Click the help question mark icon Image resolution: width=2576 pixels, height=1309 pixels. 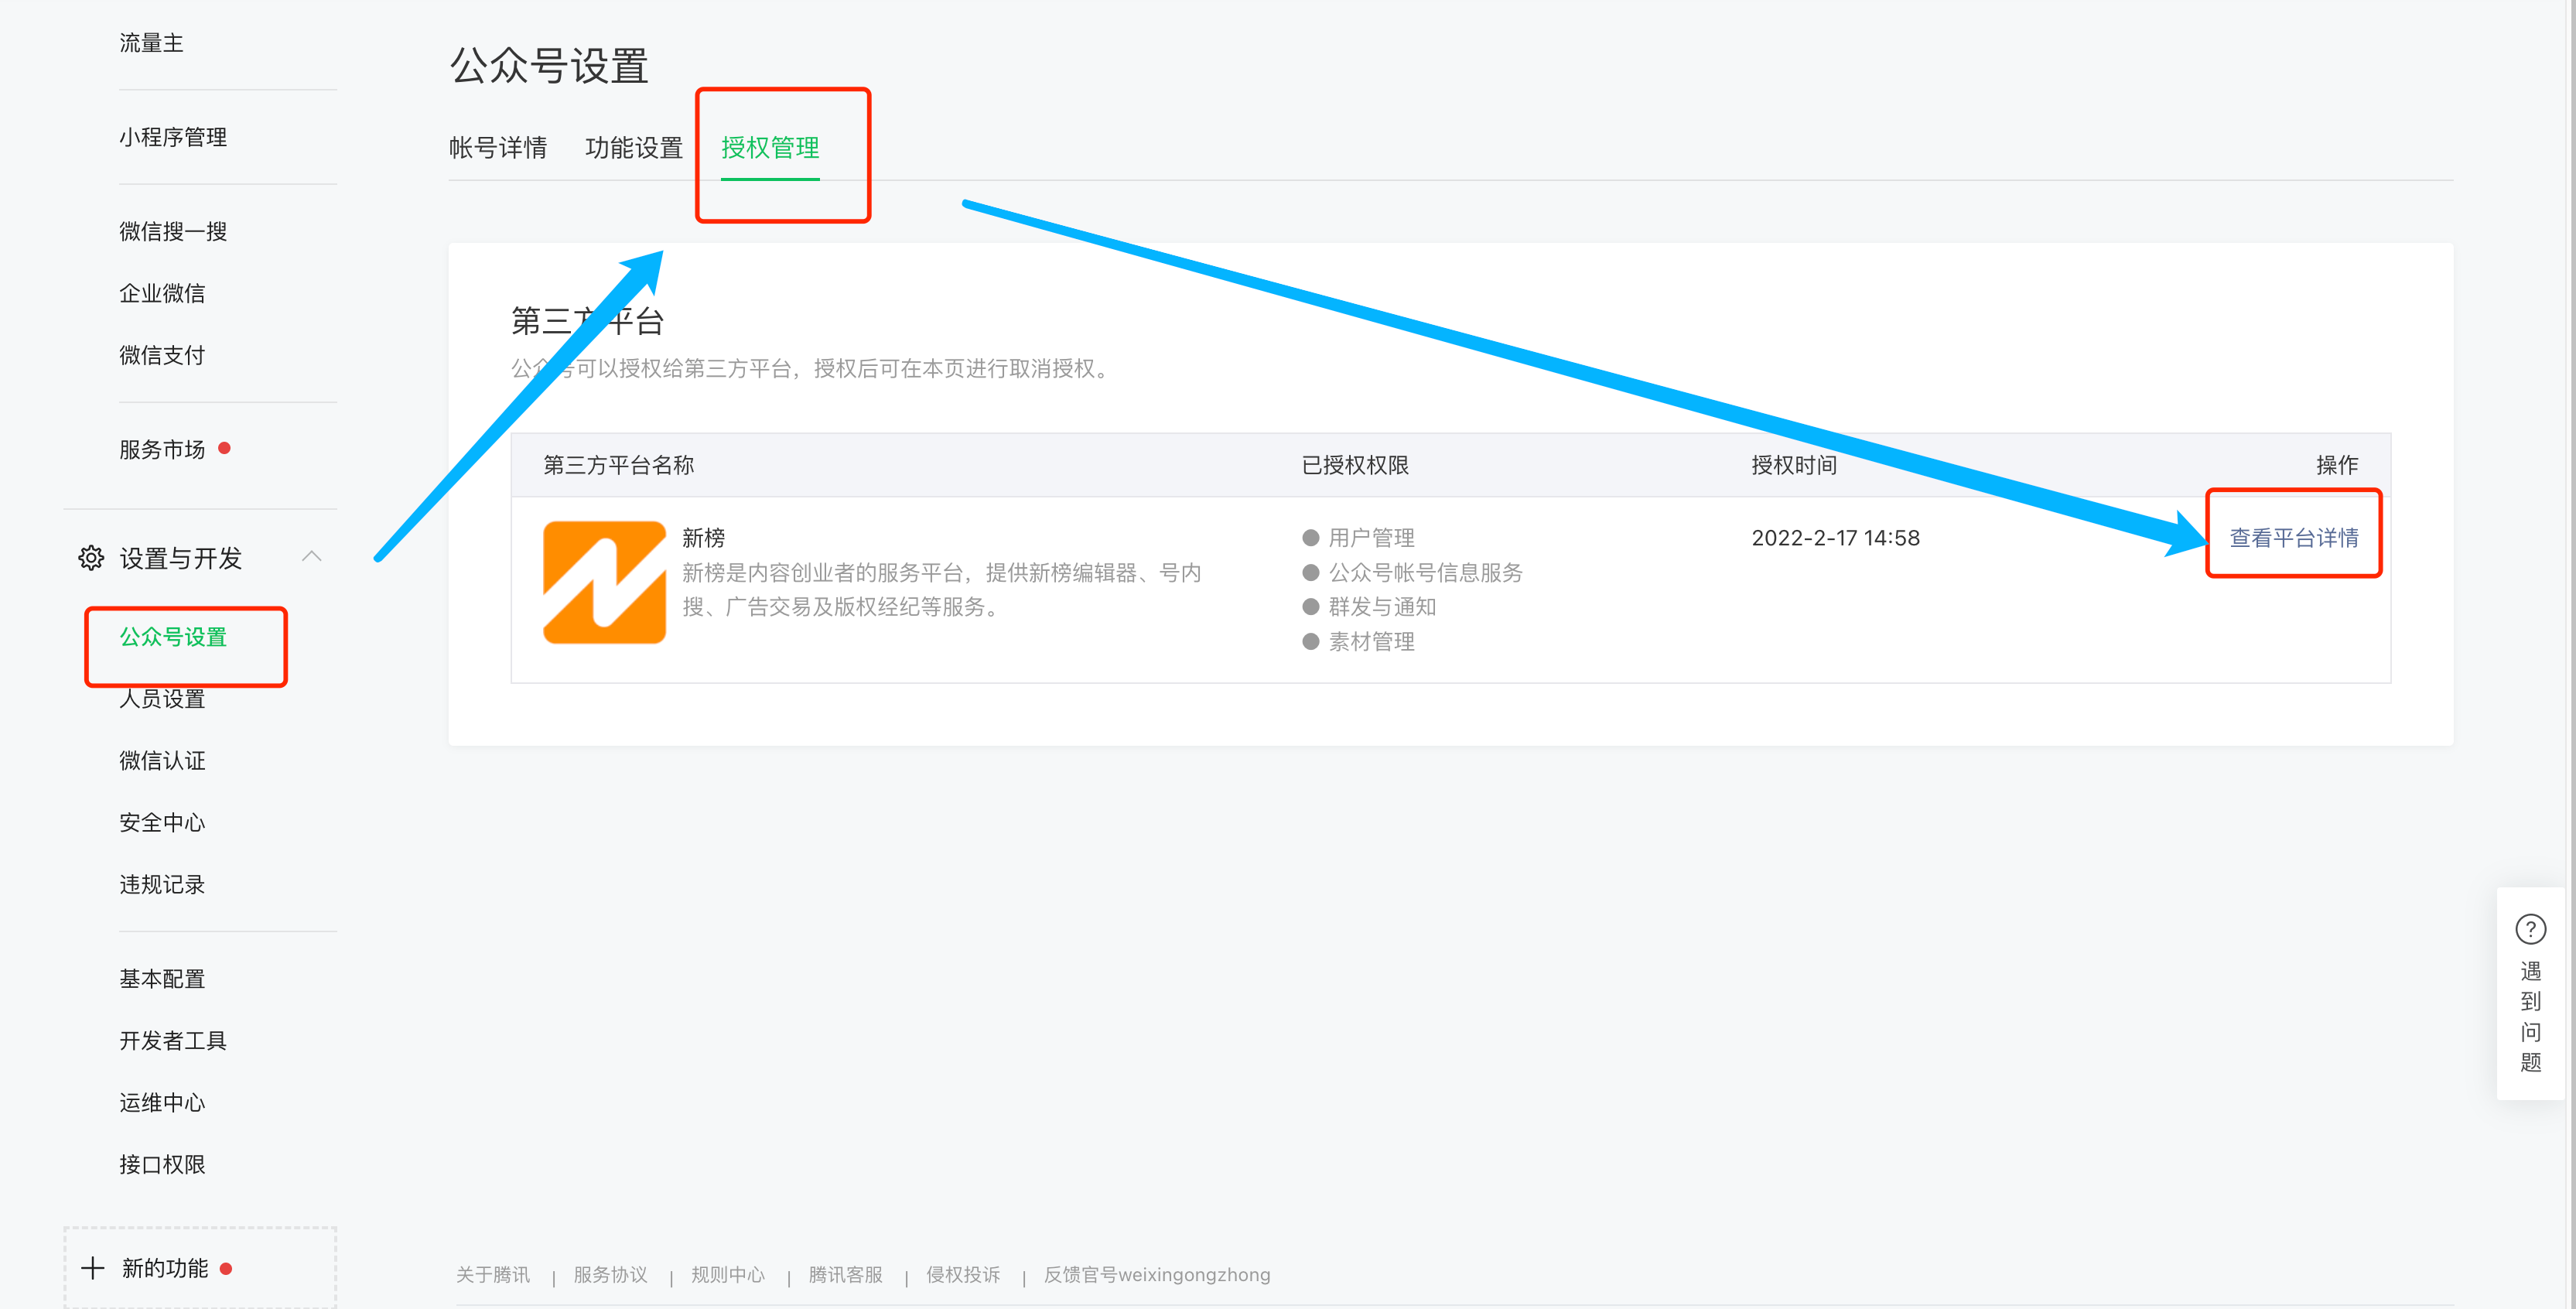coord(2530,929)
